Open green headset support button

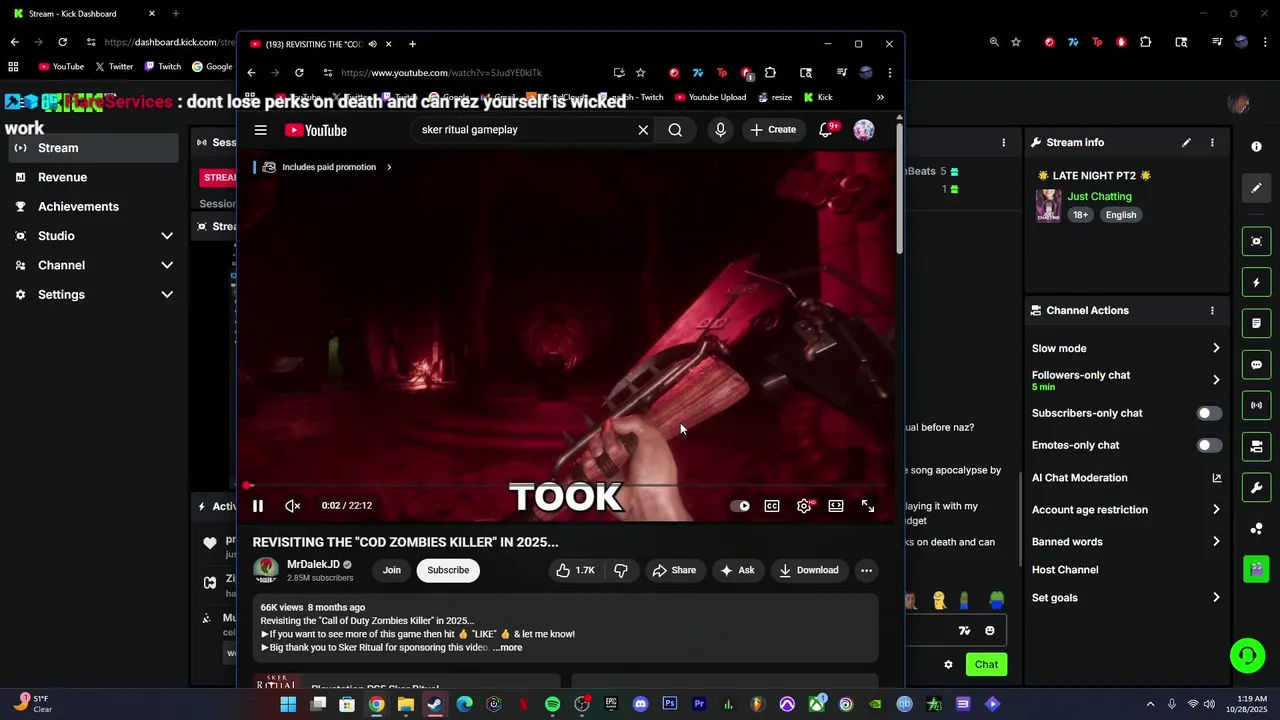point(1247,656)
